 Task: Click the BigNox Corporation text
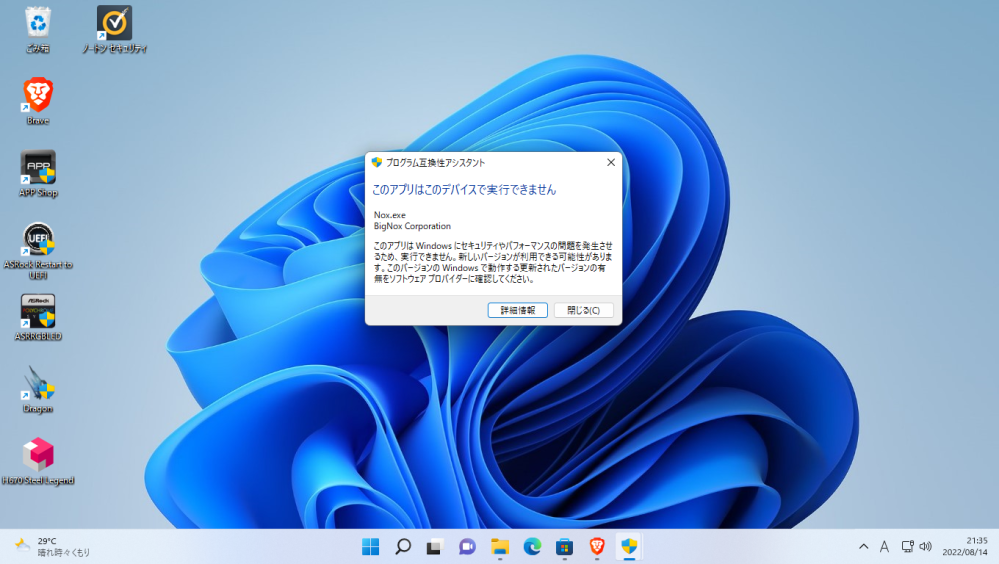[x=412, y=226]
